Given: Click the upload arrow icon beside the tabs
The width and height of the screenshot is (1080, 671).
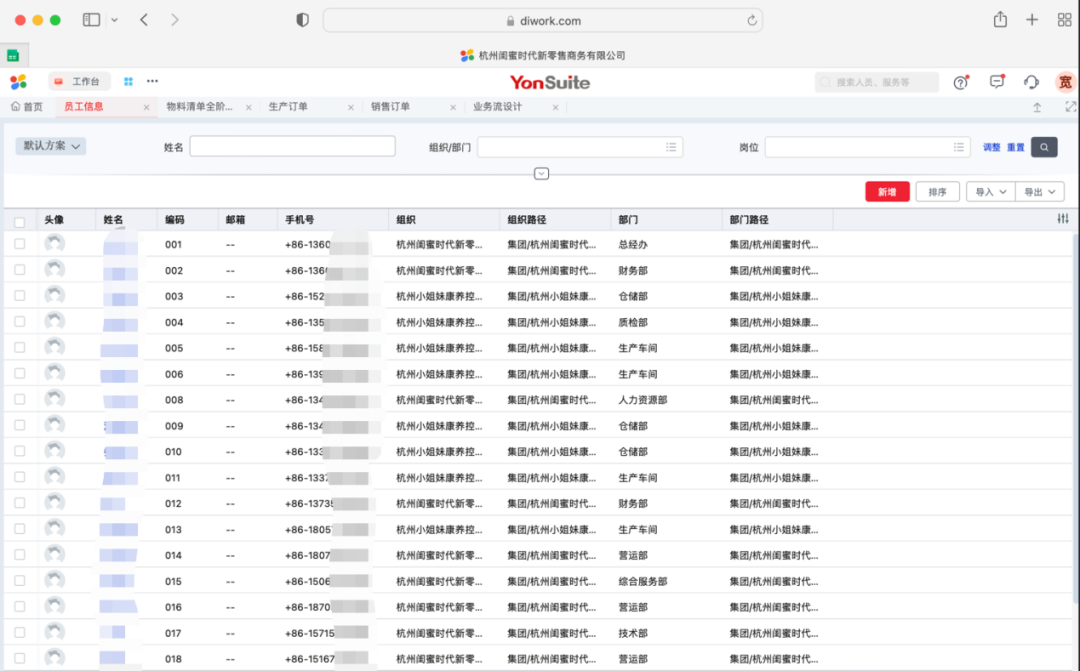Looking at the screenshot, I should pos(1037,107).
